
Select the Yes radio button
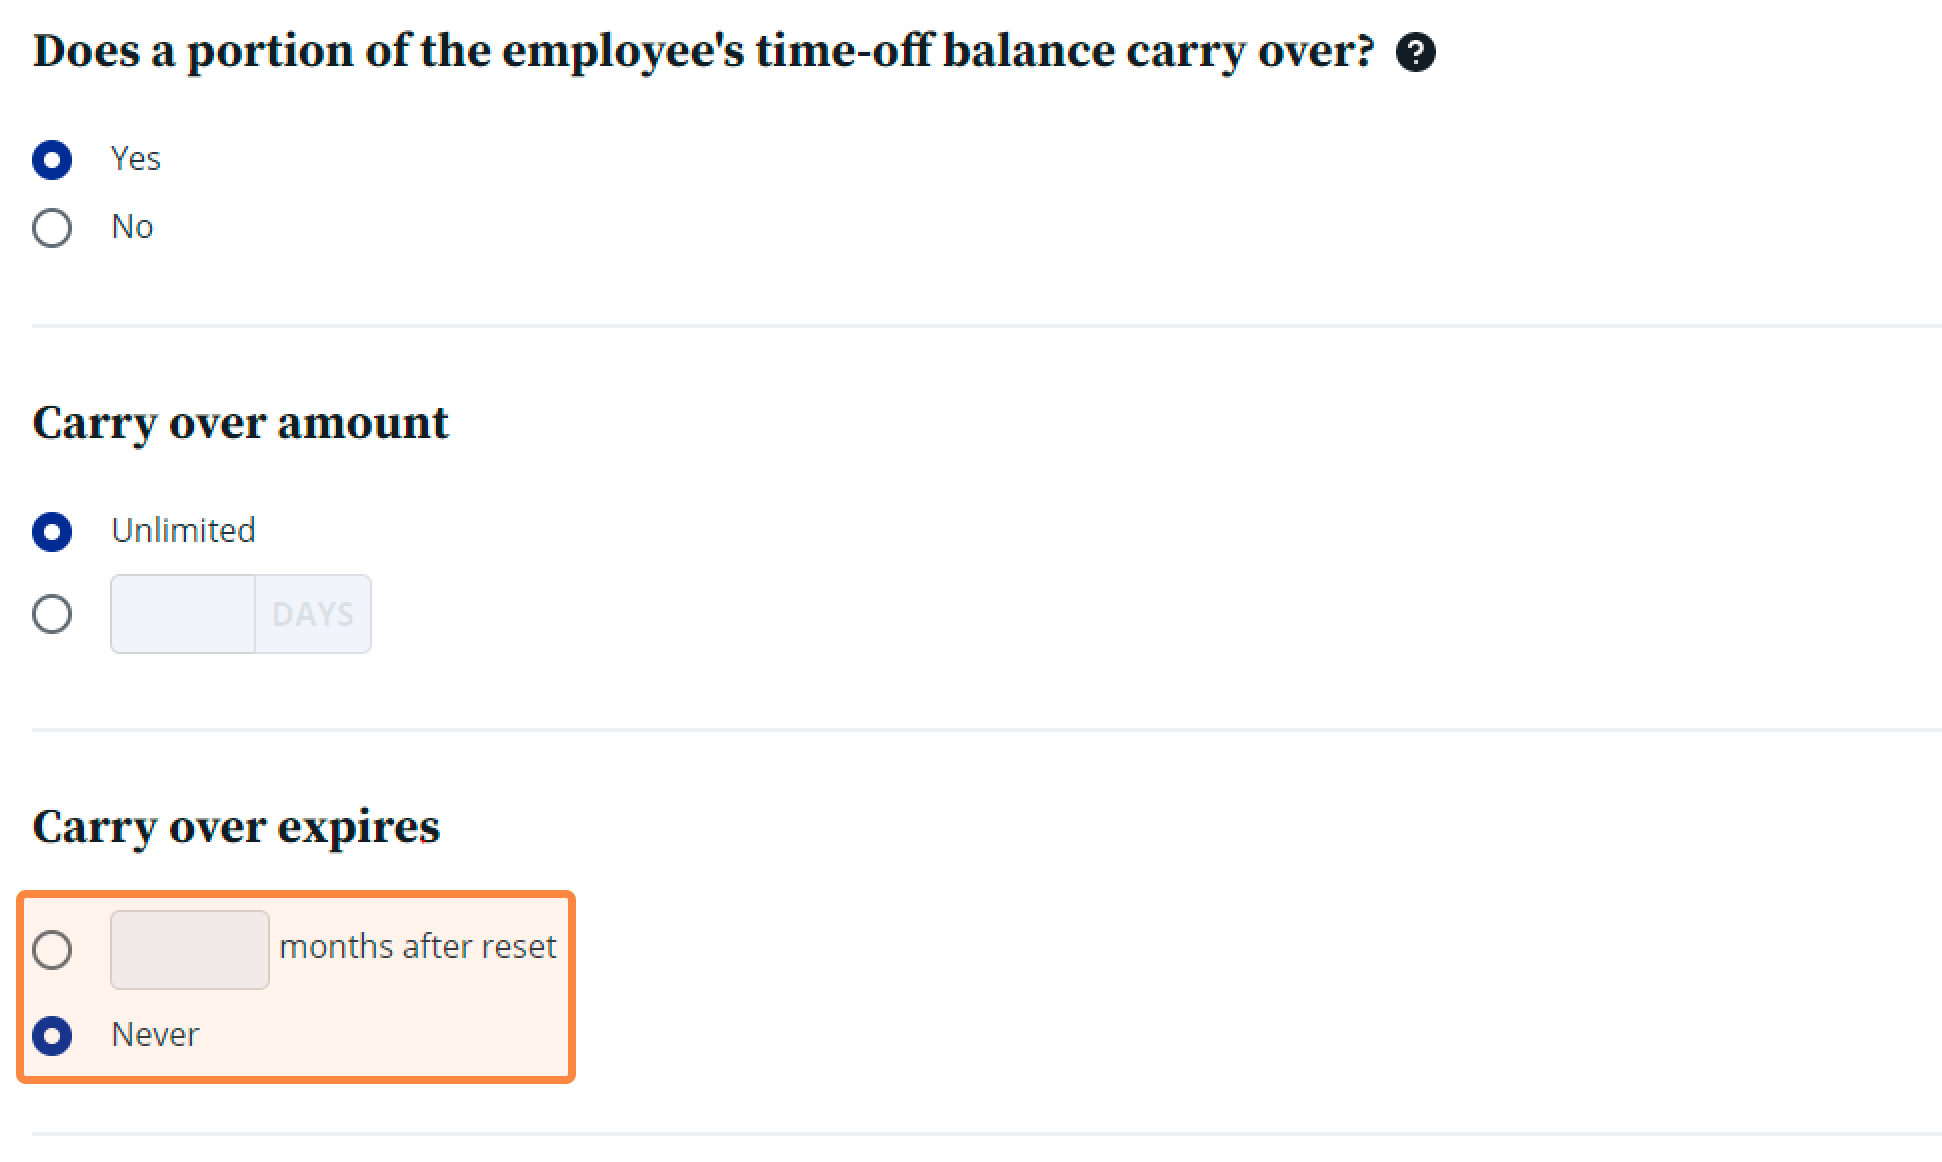[52, 160]
